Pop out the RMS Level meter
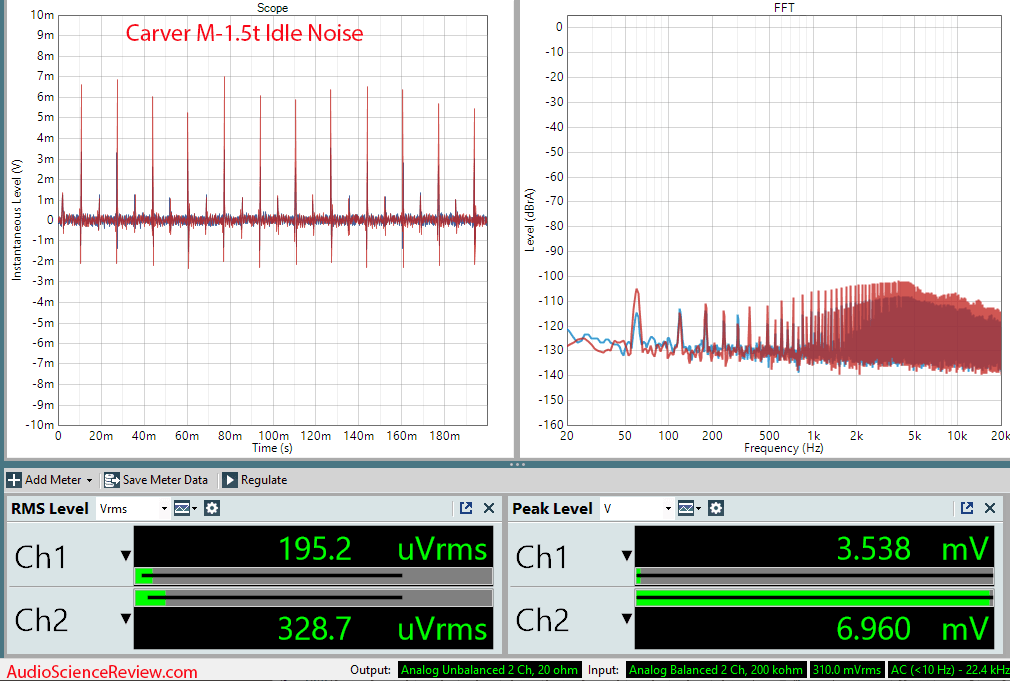This screenshot has width=1010, height=681. tap(466, 508)
